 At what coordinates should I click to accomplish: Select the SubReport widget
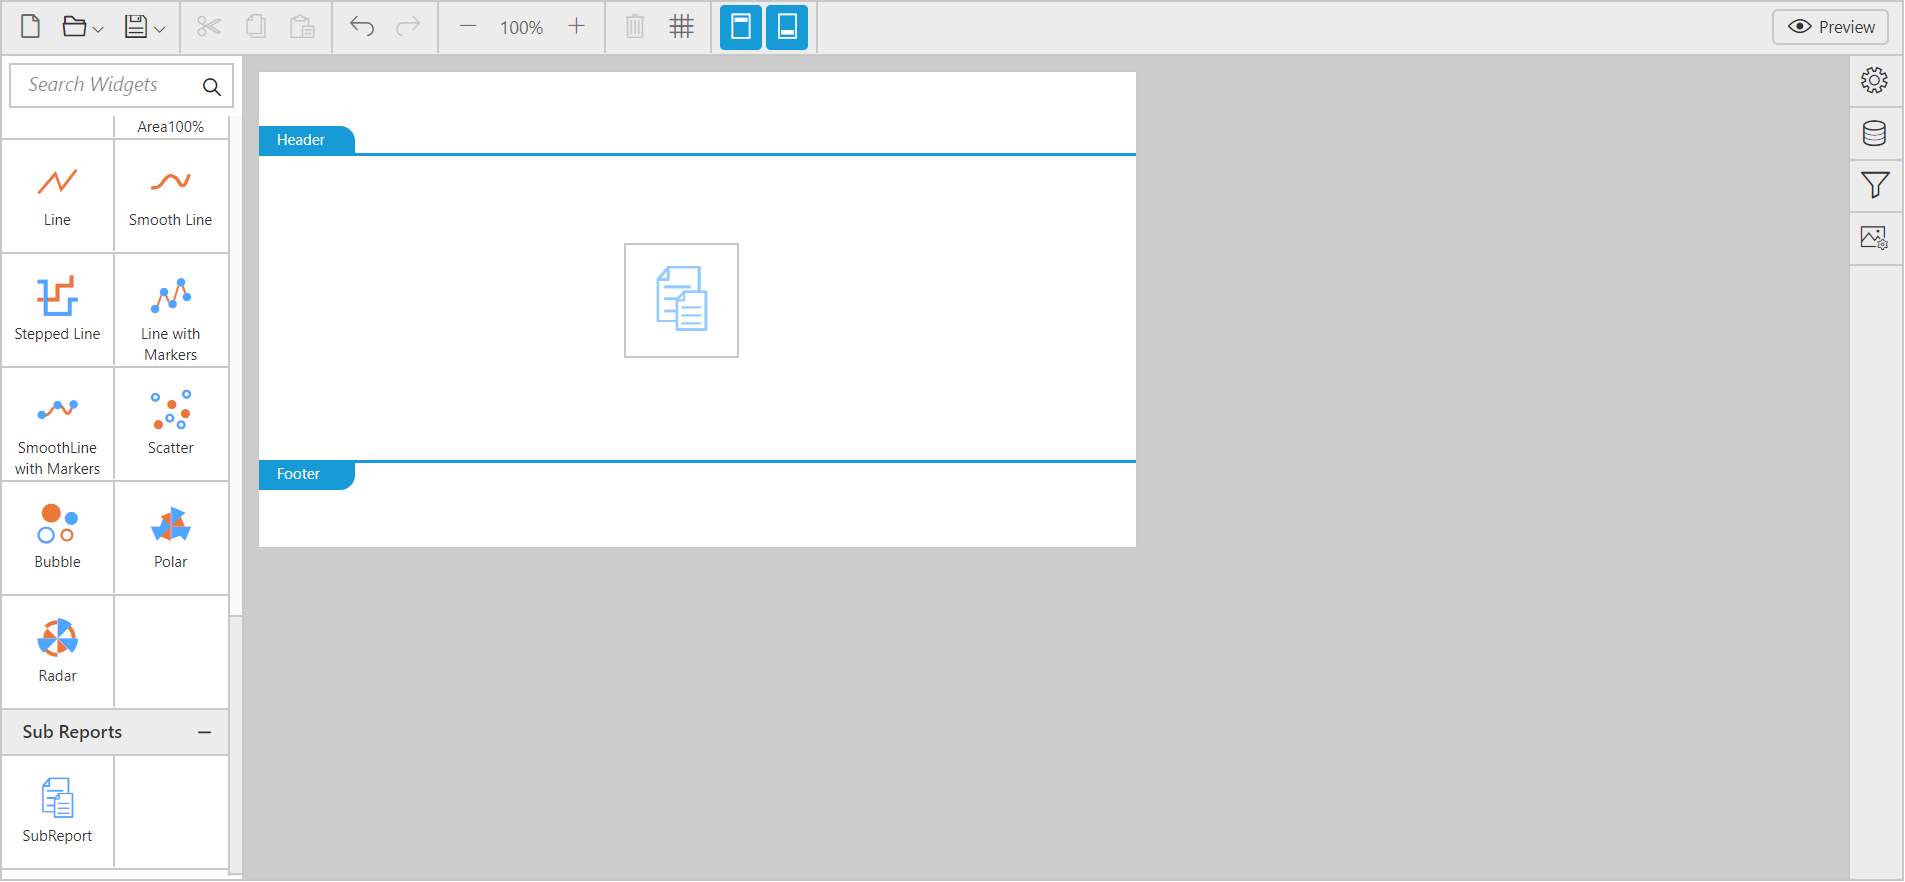[57, 811]
